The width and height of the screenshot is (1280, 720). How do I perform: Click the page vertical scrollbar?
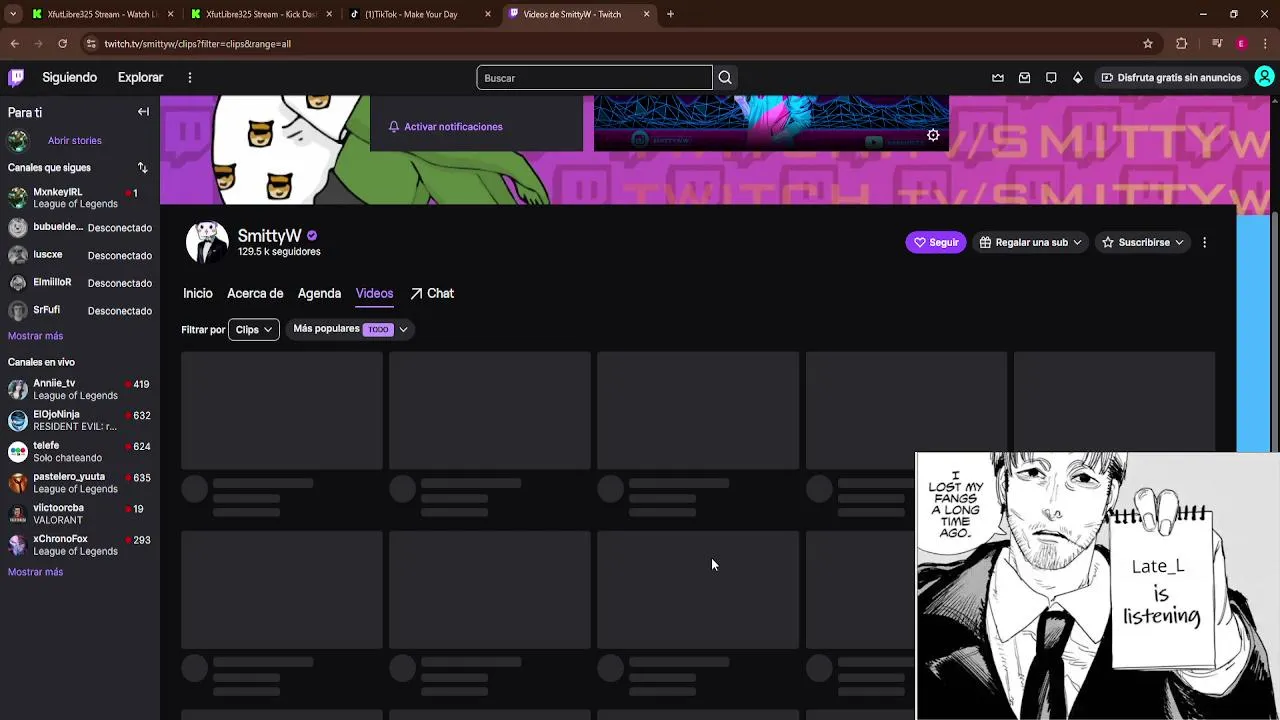(x=1275, y=330)
